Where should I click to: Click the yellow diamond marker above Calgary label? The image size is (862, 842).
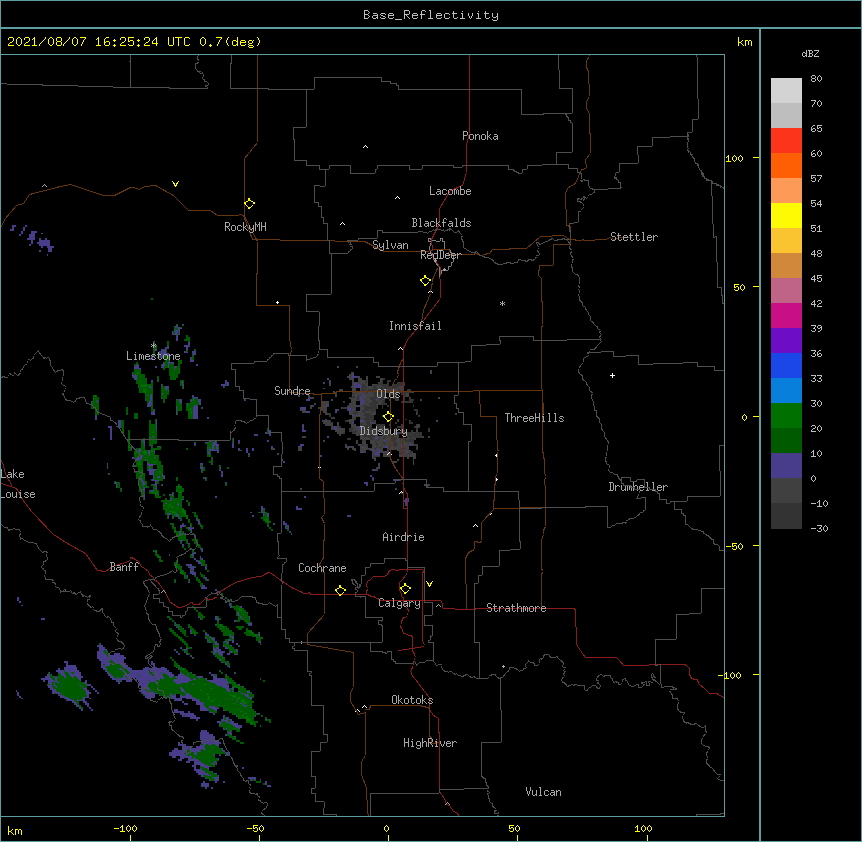pyautogui.click(x=405, y=589)
